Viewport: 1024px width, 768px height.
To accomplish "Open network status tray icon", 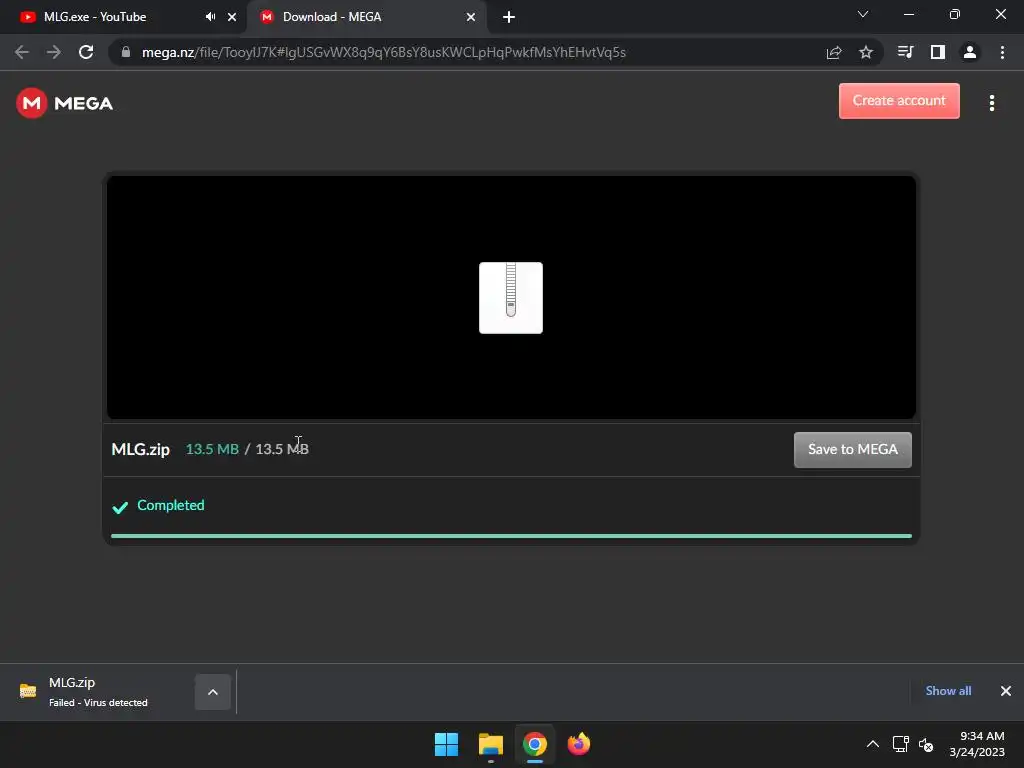I will pos(901,744).
